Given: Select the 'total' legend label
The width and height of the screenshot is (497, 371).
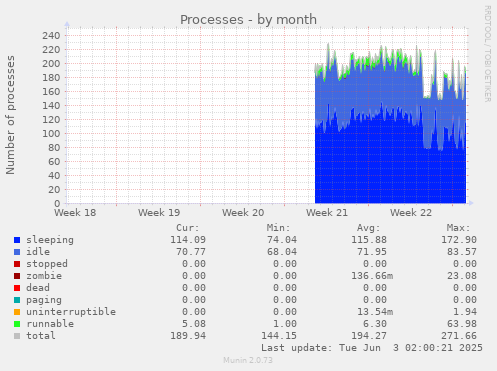Looking at the screenshot, I should click(x=41, y=336).
